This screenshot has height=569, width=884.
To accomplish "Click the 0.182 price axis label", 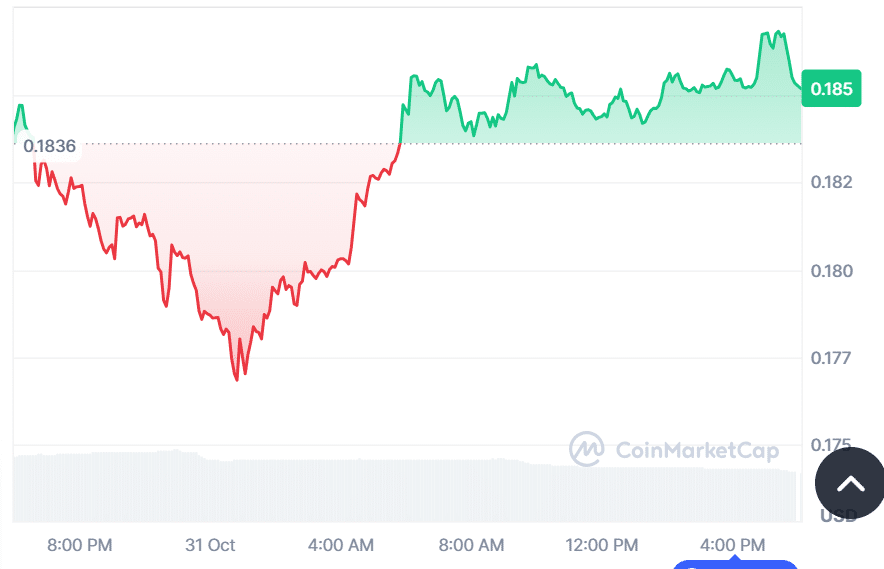I will (831, 182).
